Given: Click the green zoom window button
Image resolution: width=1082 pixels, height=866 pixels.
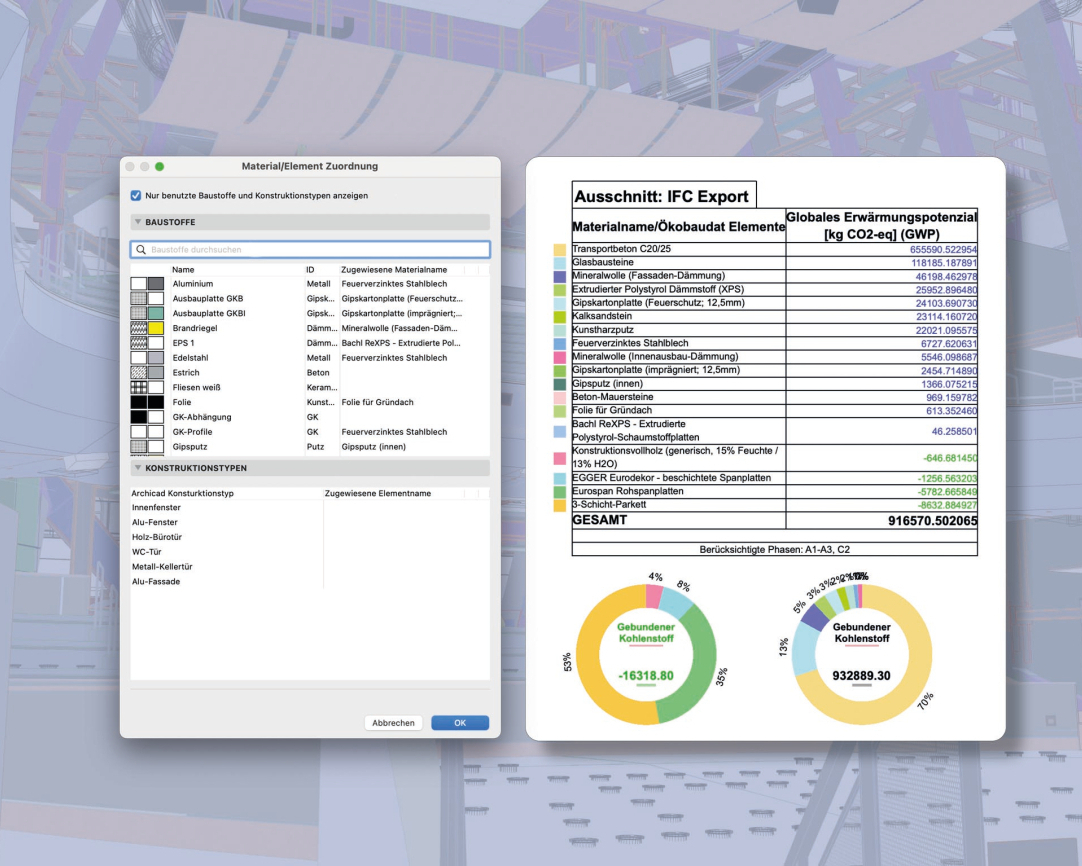Looking at the screenshot, I should coord(160,166).
